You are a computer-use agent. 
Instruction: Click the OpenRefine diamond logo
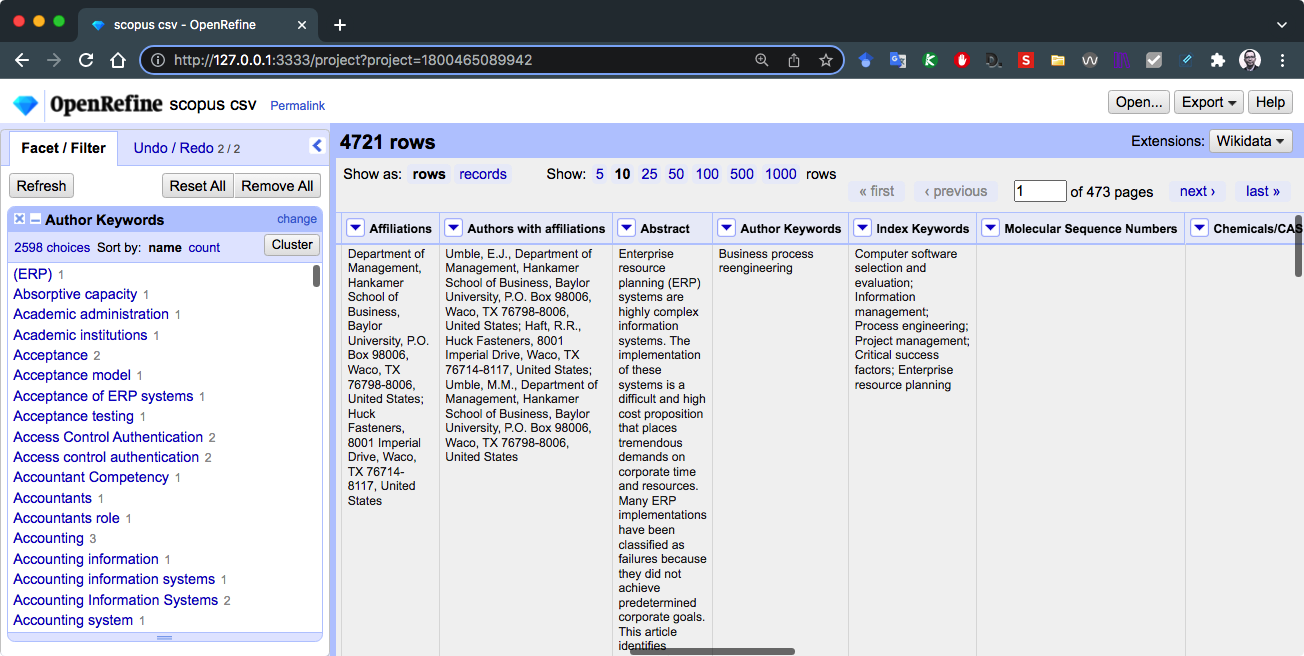click(x=25, y=105)
